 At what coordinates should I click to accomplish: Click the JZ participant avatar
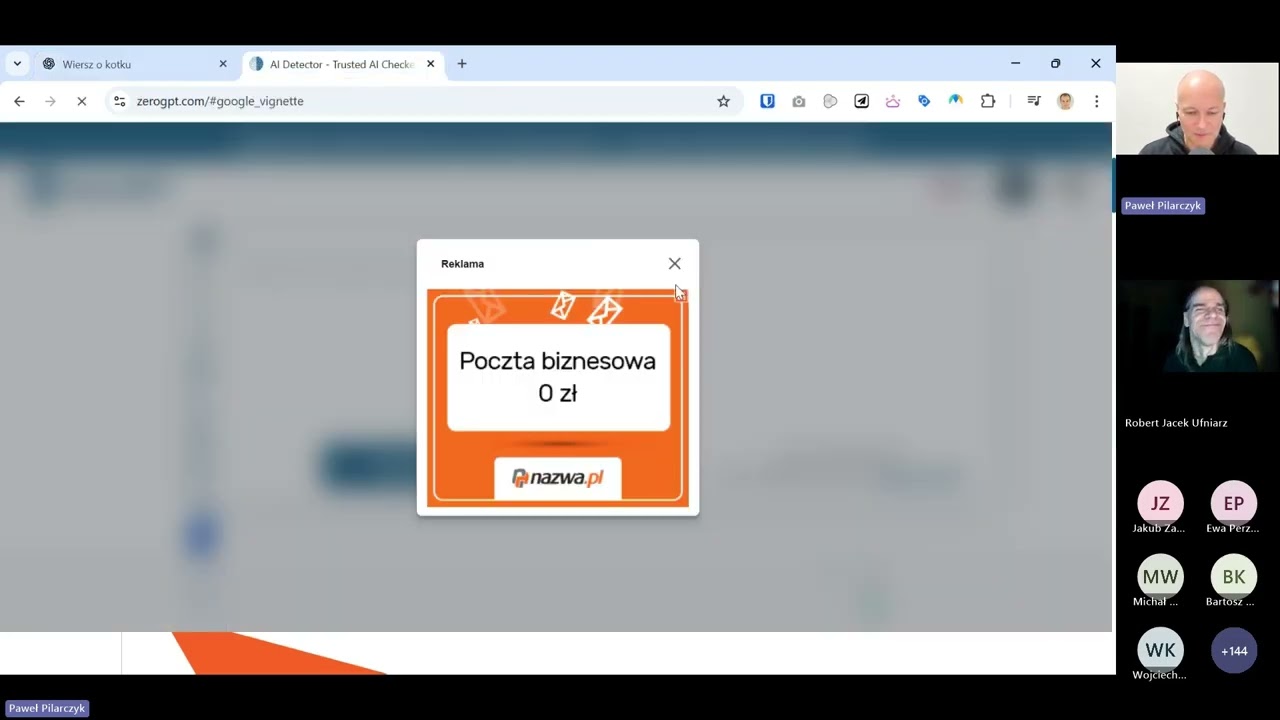coord(1160,503)
